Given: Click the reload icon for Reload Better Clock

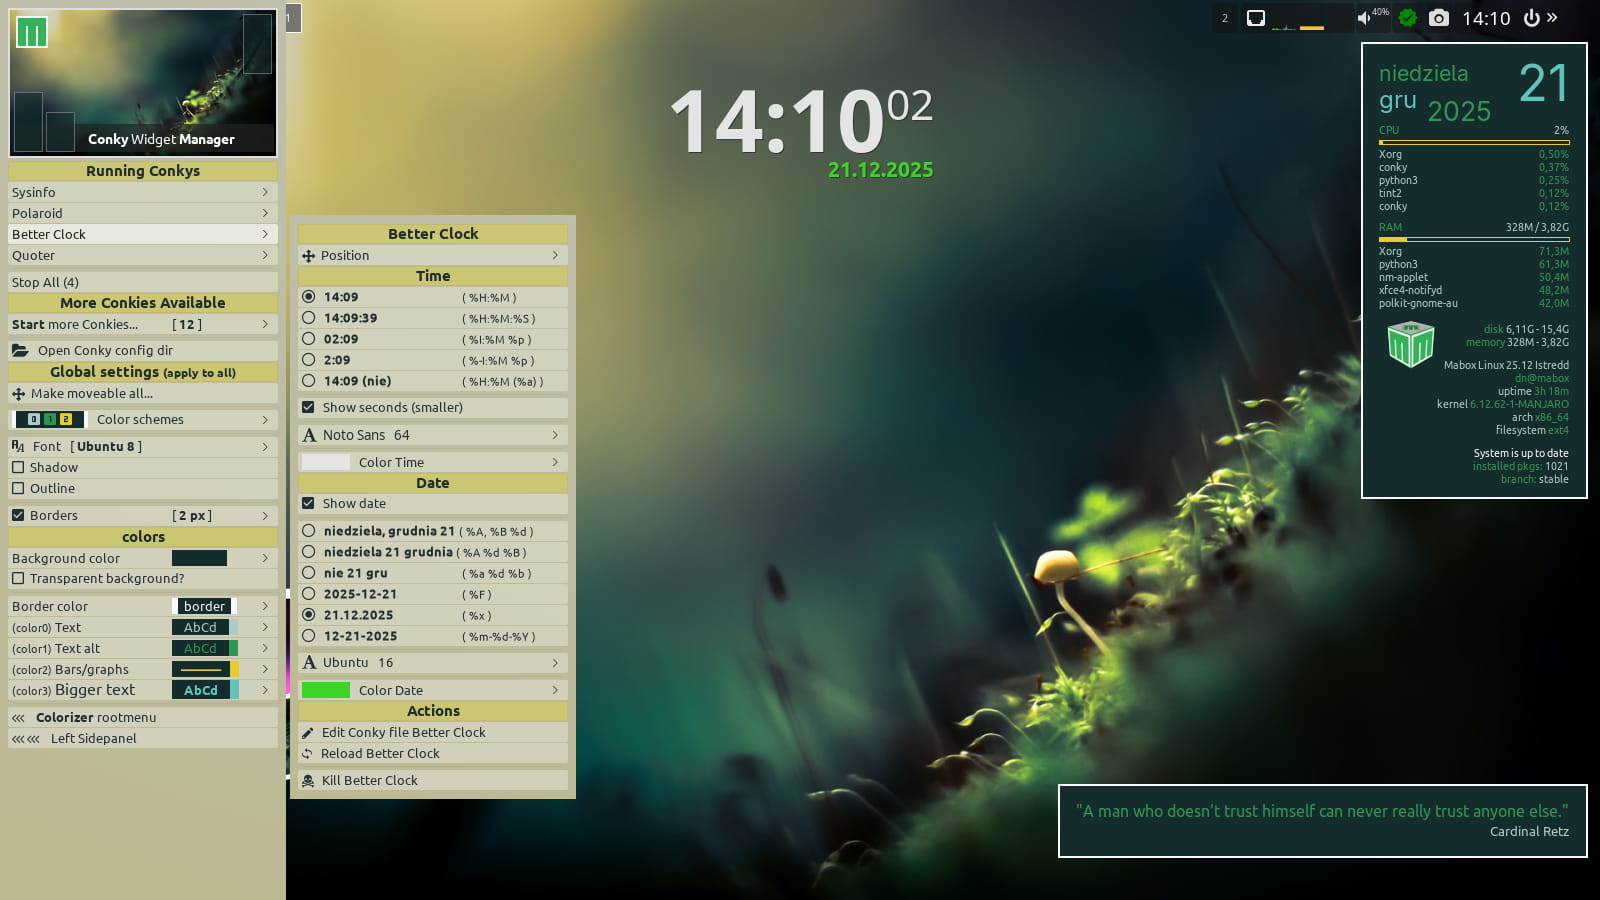Looking at the screenshot, I should point(308,754).
